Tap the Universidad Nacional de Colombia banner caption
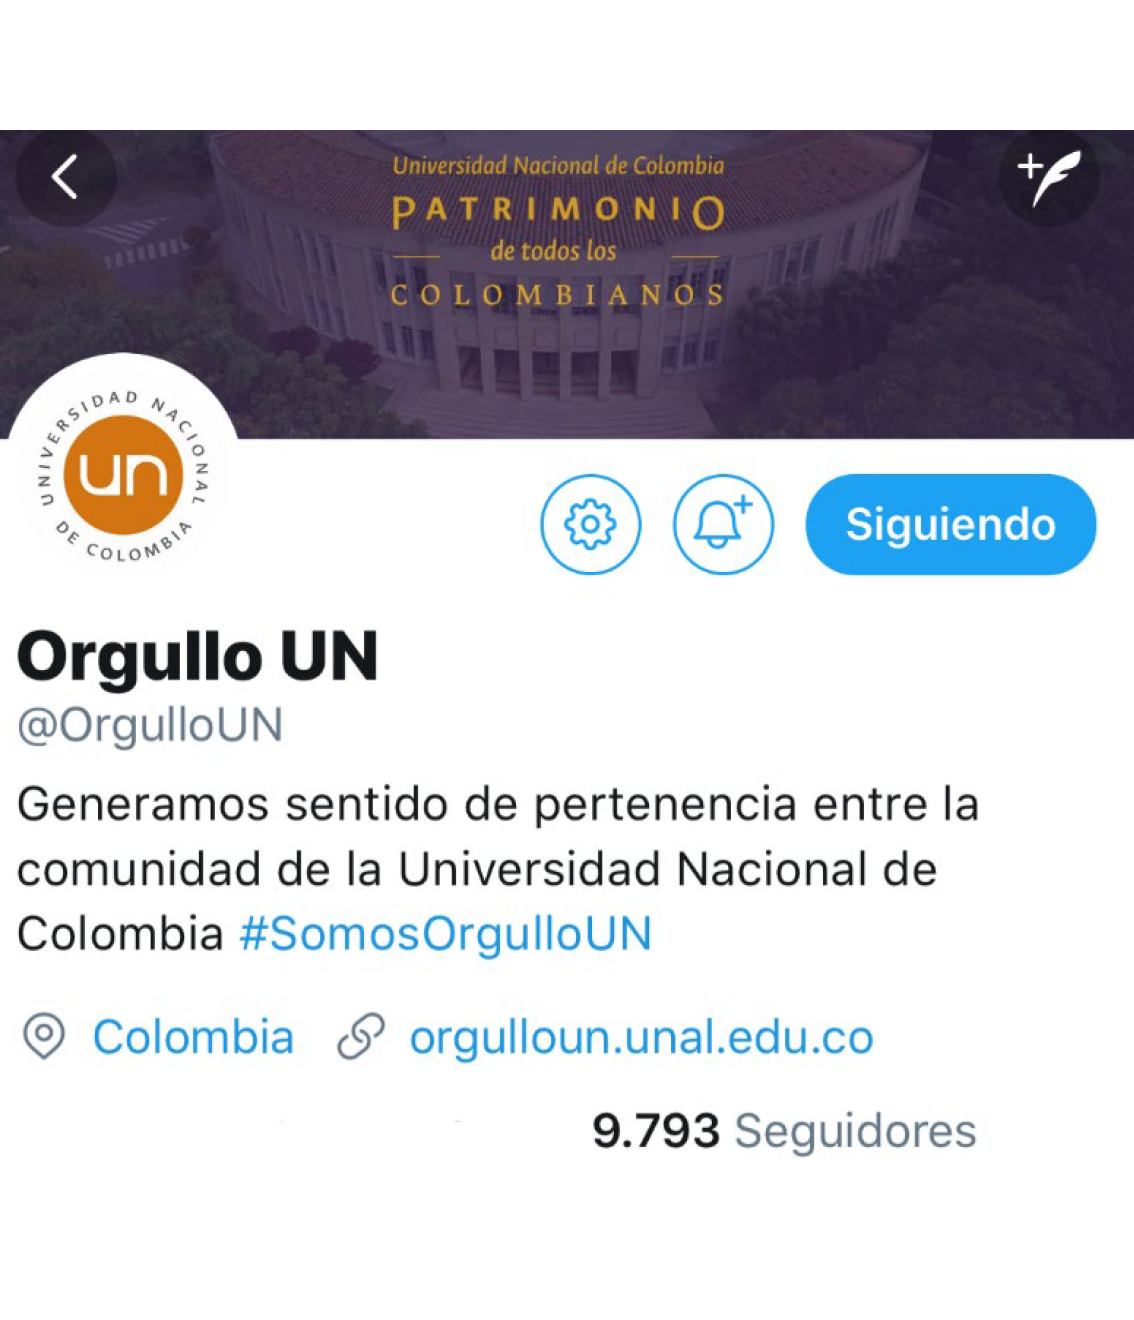 [x=558, y=166]
